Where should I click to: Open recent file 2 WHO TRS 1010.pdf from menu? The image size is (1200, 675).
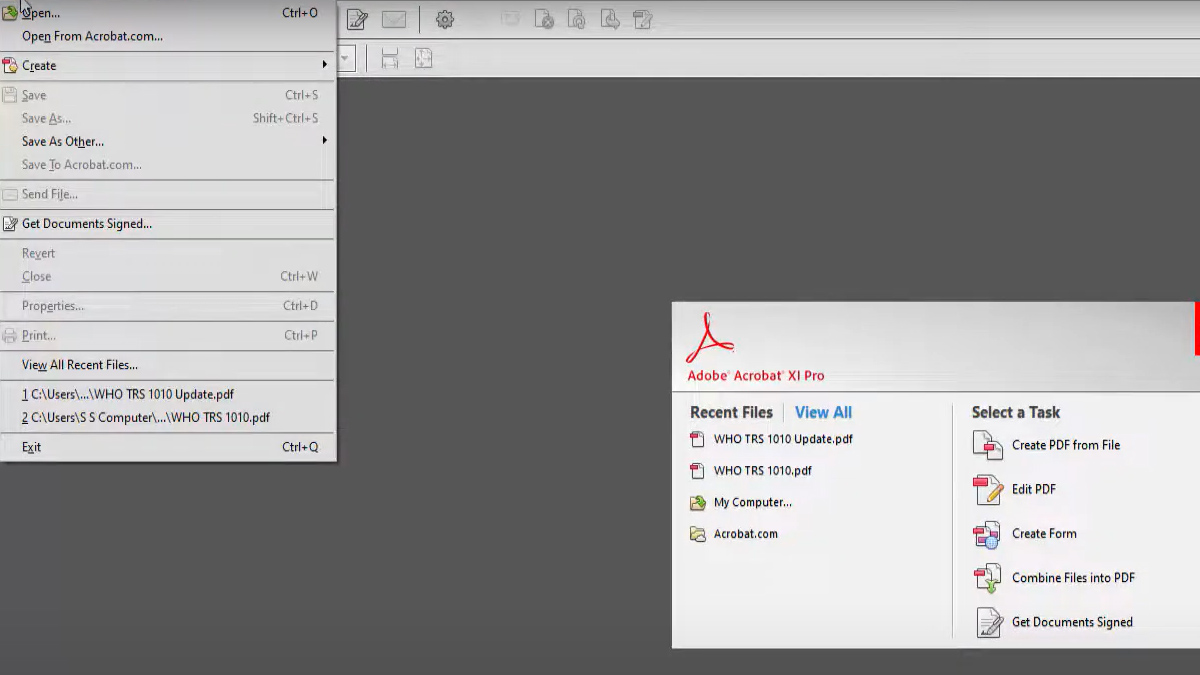(x=168, y=417)
